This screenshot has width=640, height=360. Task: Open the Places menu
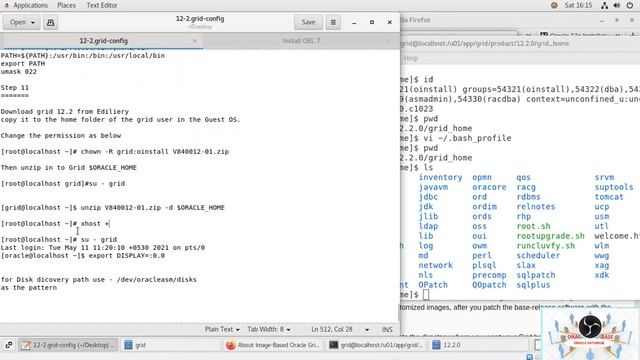pyautogui.click(x=66, y=5)
